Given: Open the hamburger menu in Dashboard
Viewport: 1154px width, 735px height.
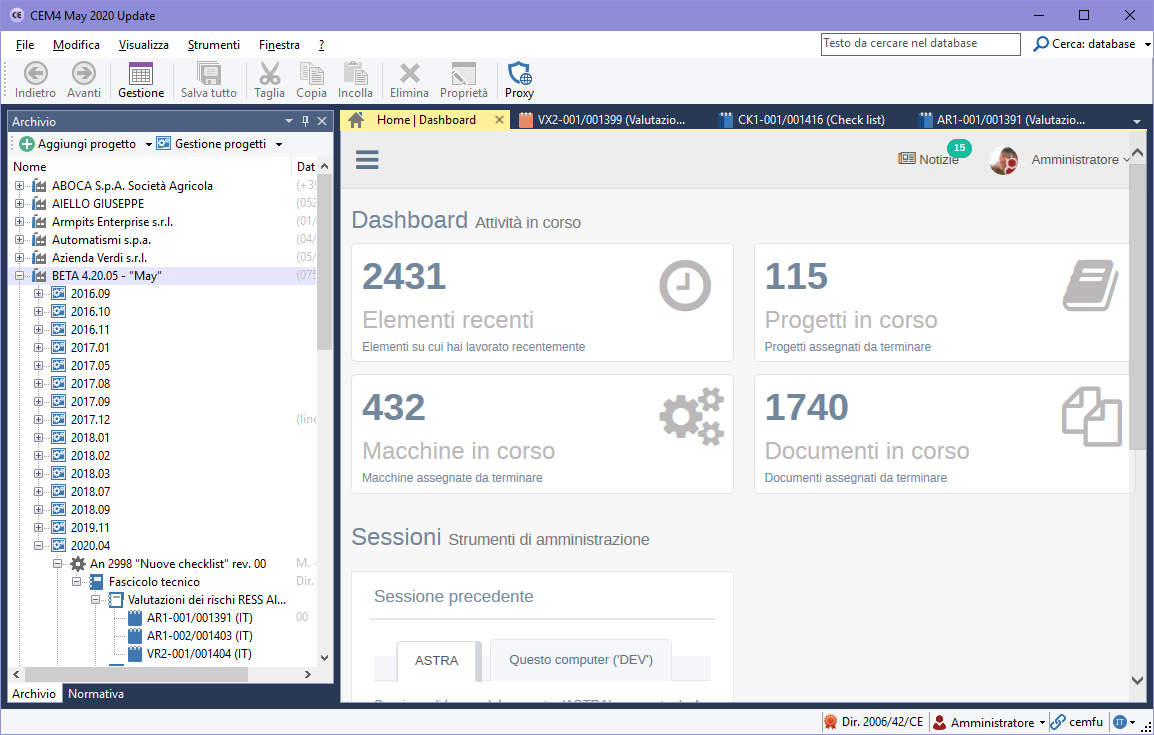Looking at the screenshot, I should (367, 161).
